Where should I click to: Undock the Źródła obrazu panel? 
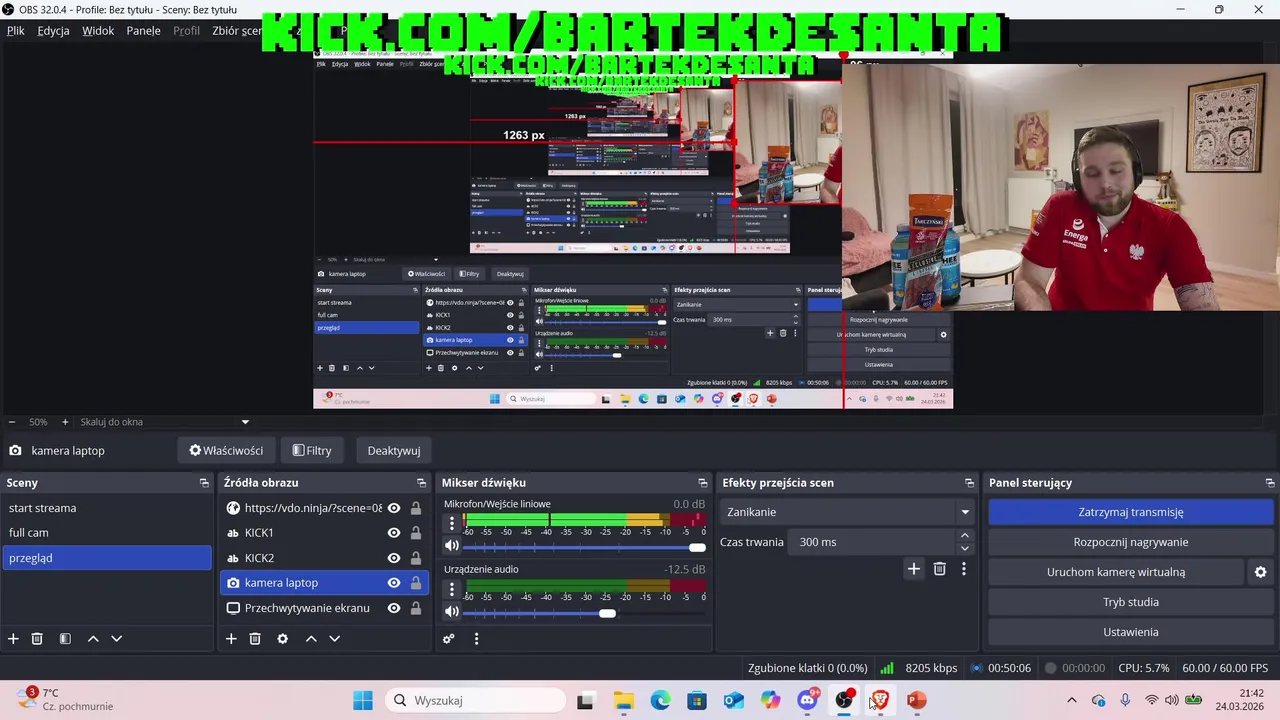coord(421,483)
